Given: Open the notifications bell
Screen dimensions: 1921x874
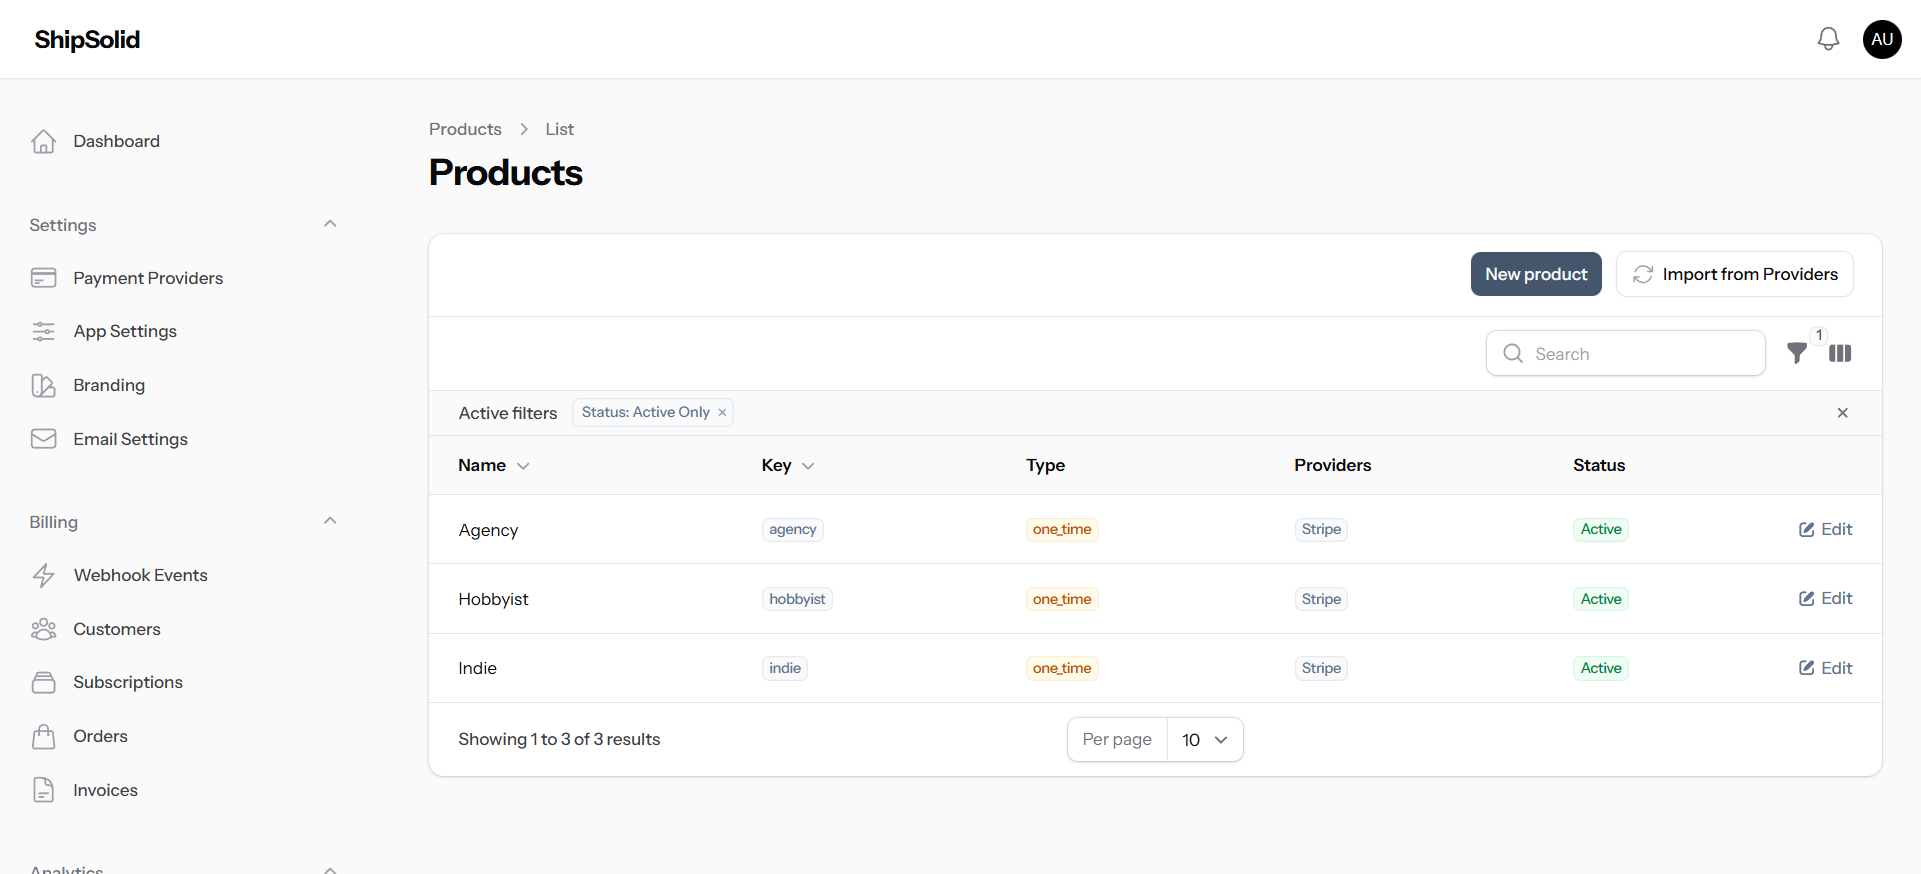Looking at the screenshot, I should (1828, 39).
